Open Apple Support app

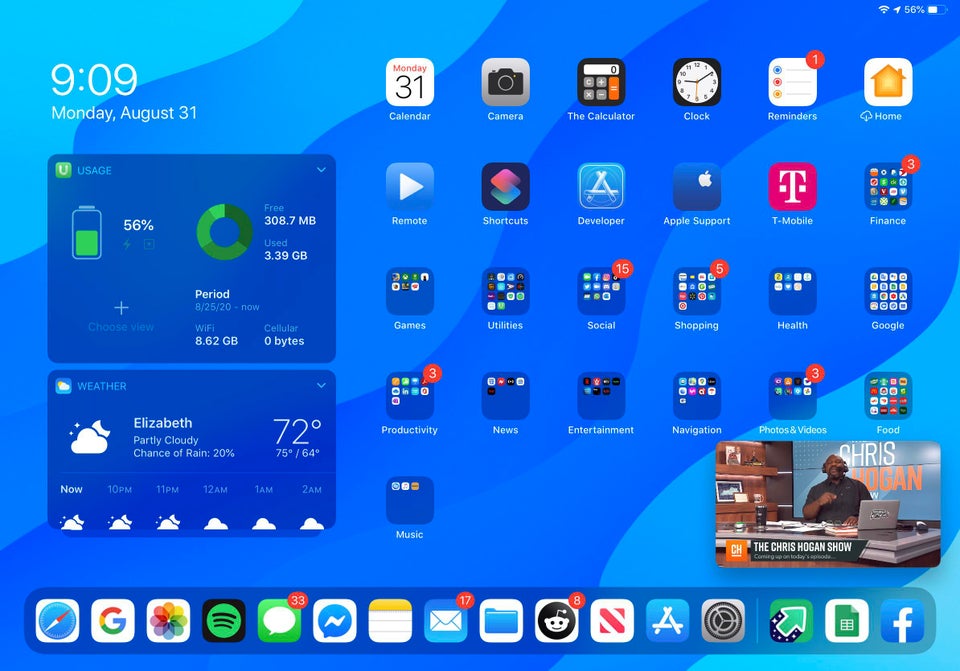tap(697, 187)
